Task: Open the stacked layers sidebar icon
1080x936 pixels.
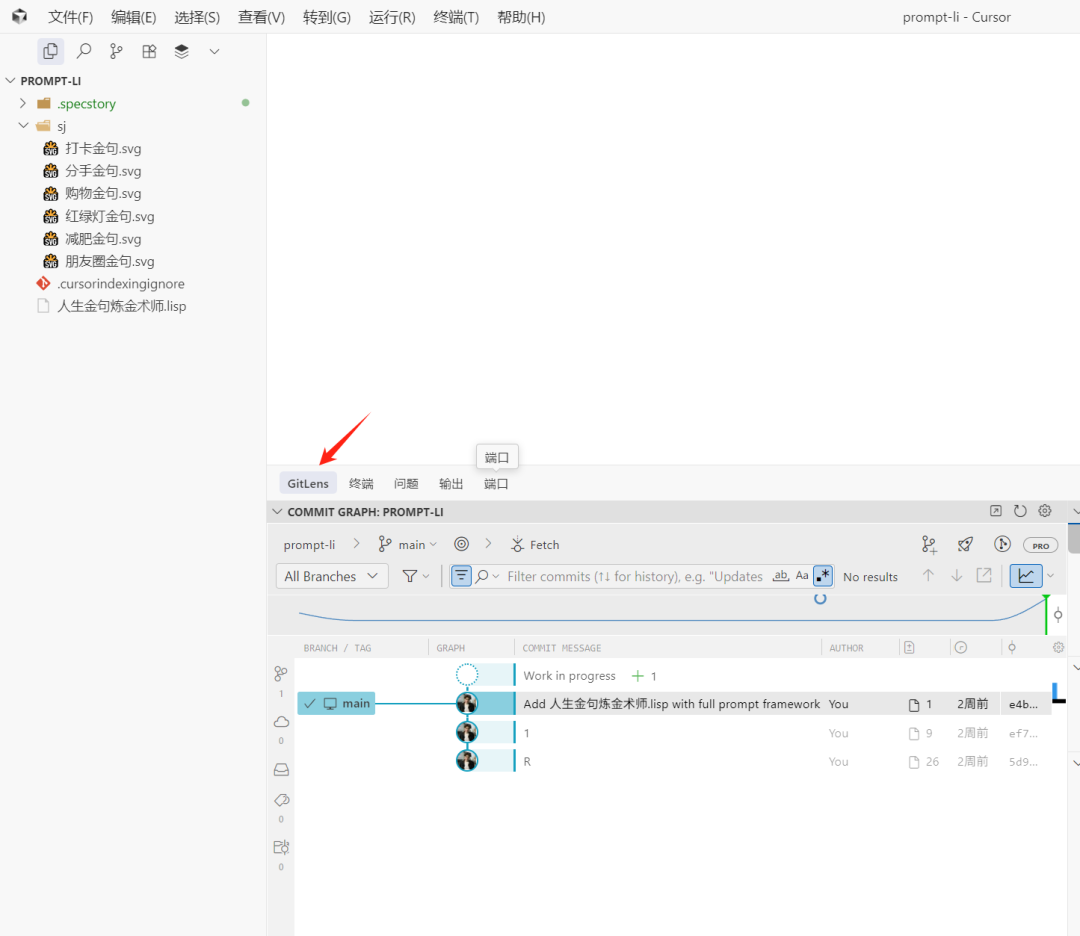Action: 182,51
